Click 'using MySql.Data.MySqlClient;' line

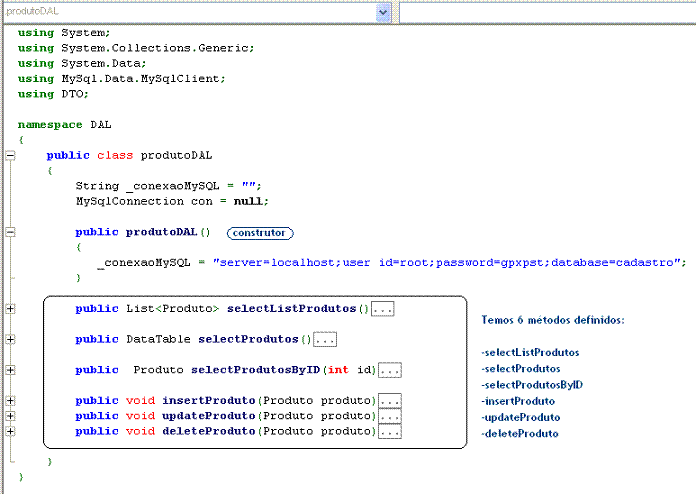click(122, 79)
